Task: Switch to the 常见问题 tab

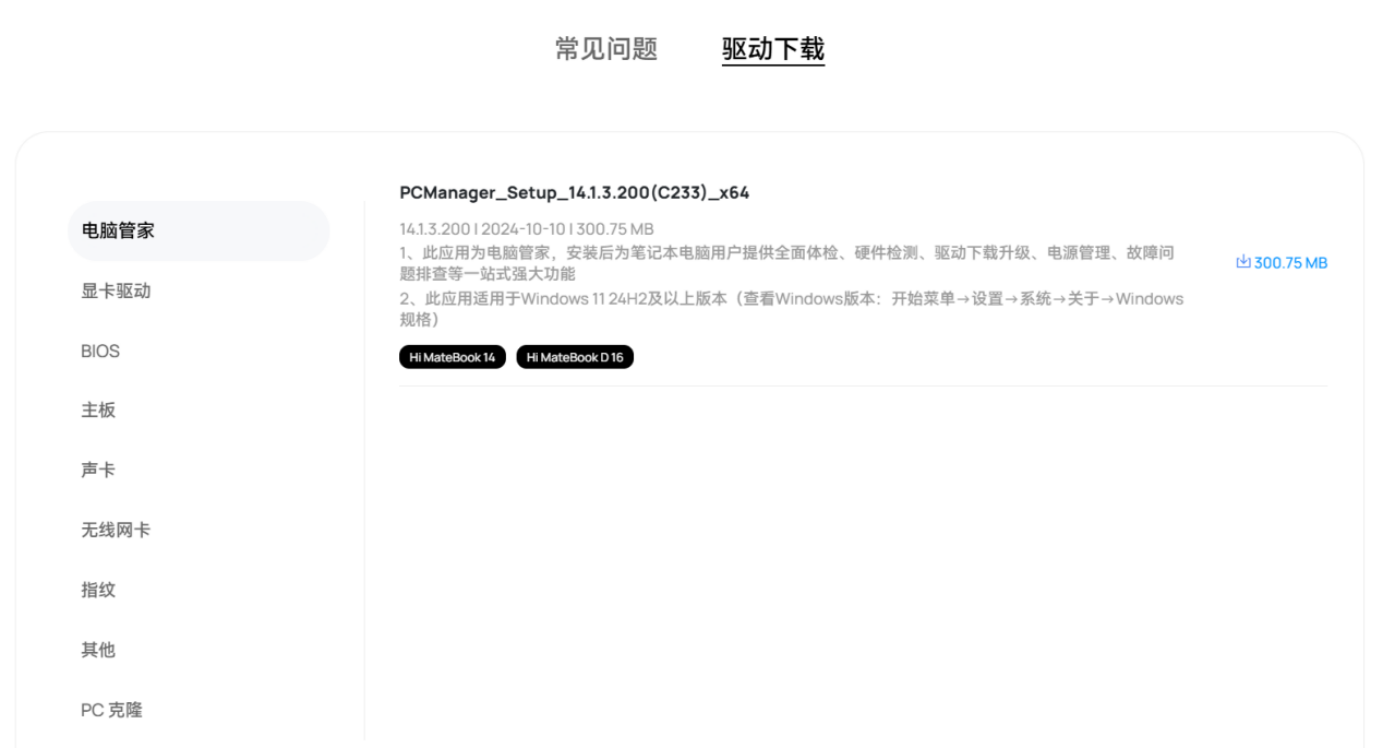Action: pyautogui.click(x=607, y=49)
